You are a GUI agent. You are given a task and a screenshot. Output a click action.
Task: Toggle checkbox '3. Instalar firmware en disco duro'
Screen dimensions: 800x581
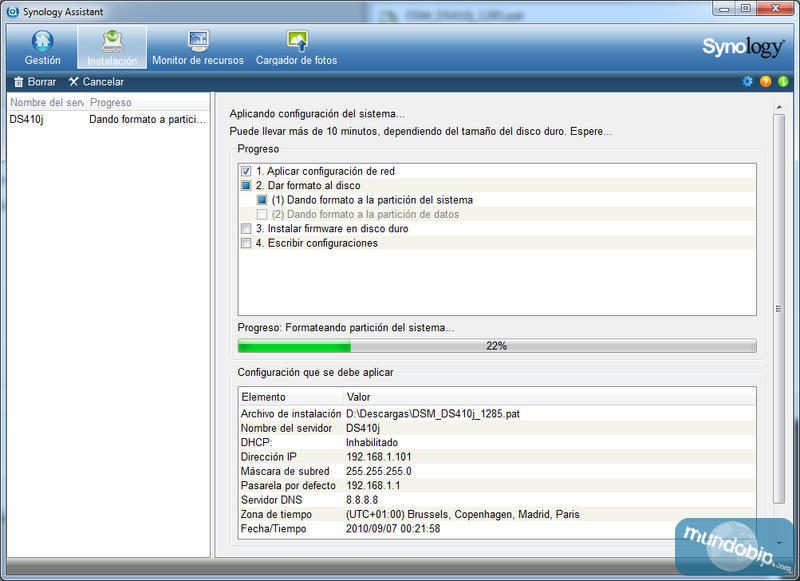point(246,229)
